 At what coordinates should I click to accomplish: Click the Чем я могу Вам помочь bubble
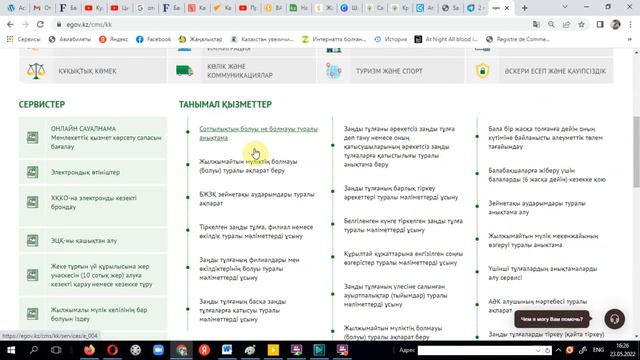pyautogui.click(x=551, y=319)
